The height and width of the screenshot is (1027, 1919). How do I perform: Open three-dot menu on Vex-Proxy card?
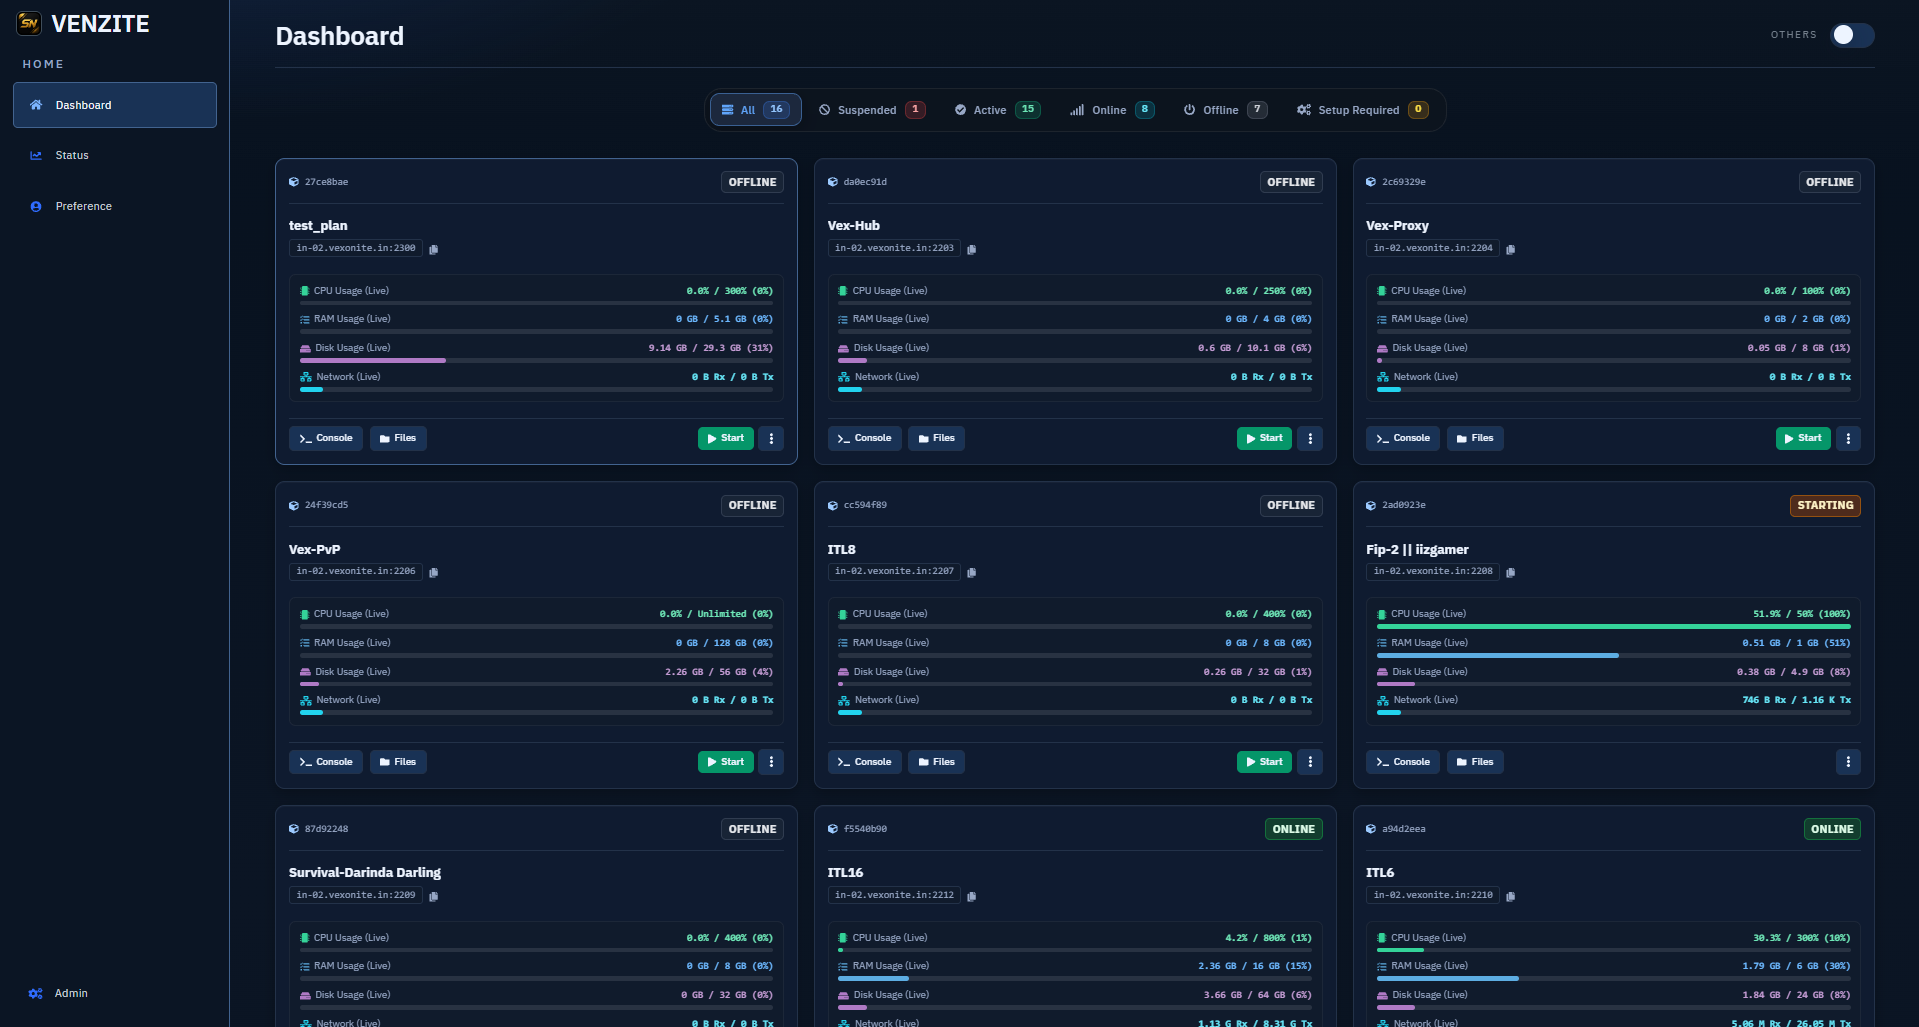tap(1848, 438)
